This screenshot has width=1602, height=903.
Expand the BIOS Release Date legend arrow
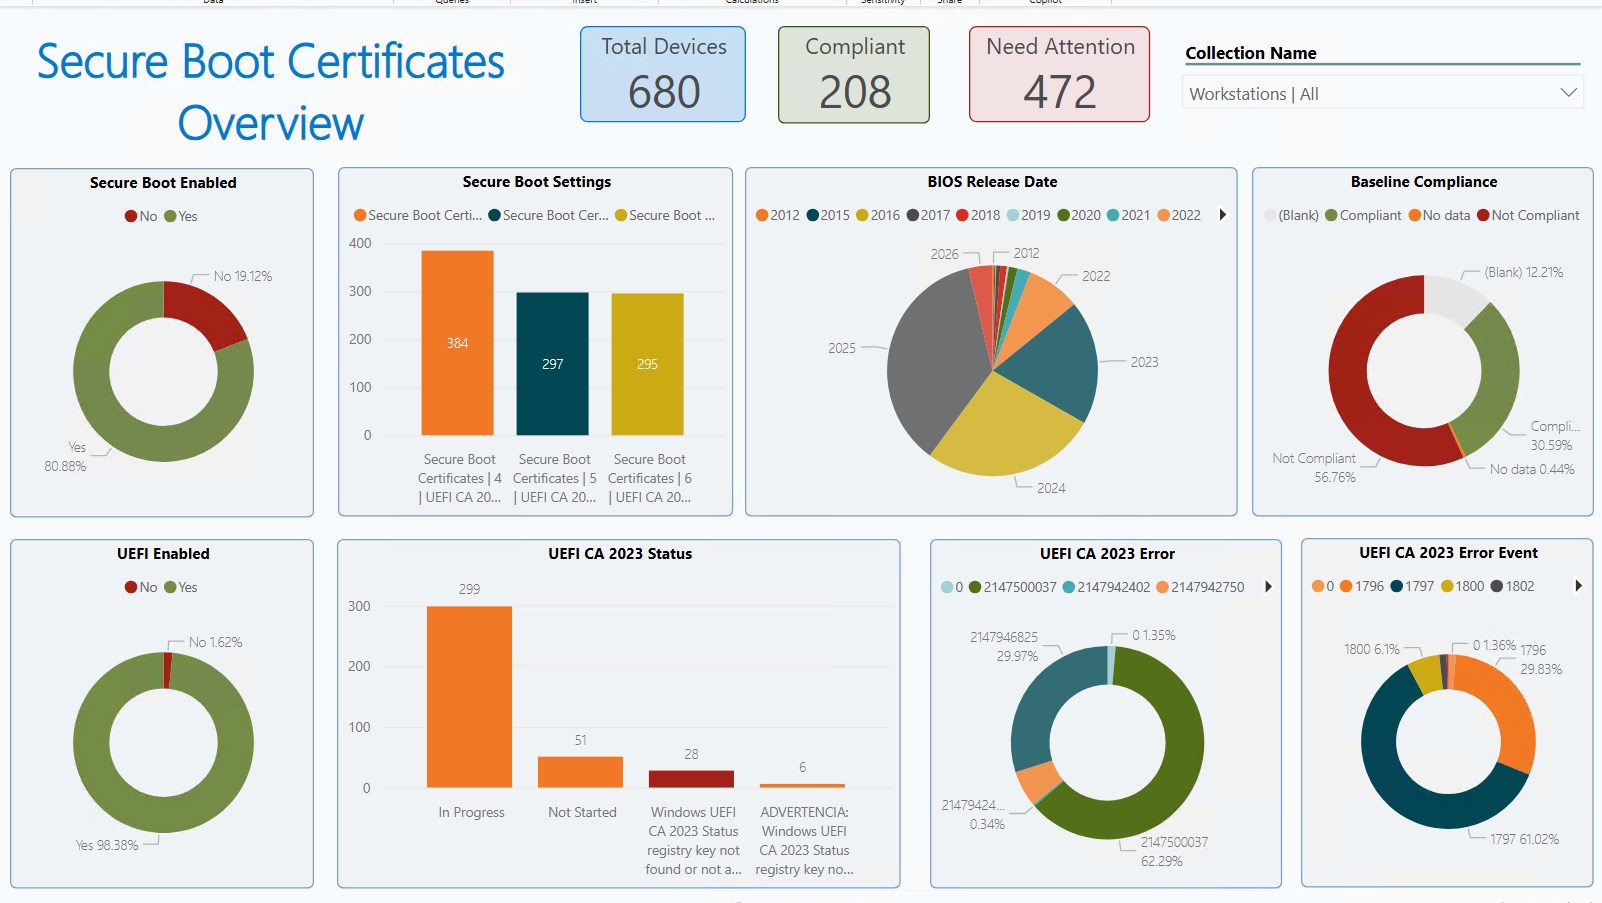point(1222,215)
